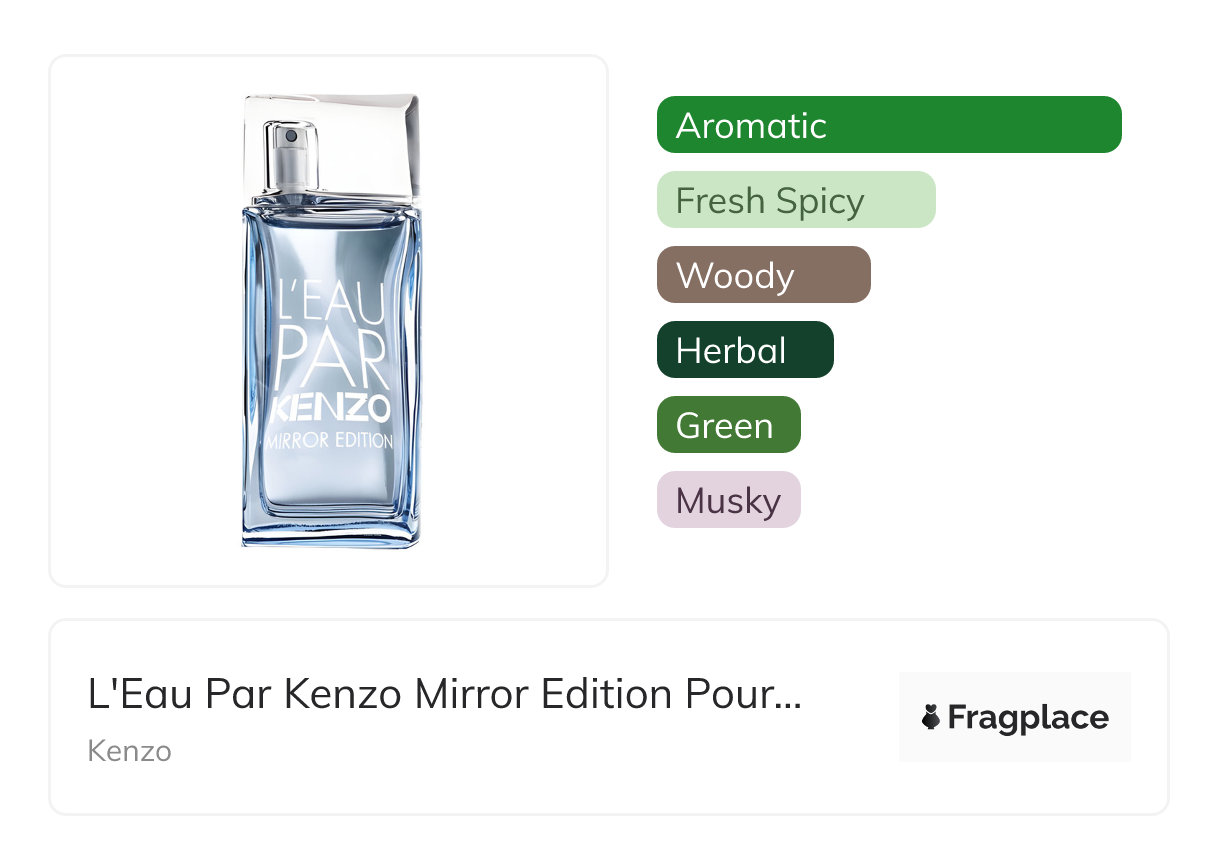This screenshot has height=864, width=1218.
Task: Click the MIRROR EDITION label on bottle
Action: coord(329,440)
